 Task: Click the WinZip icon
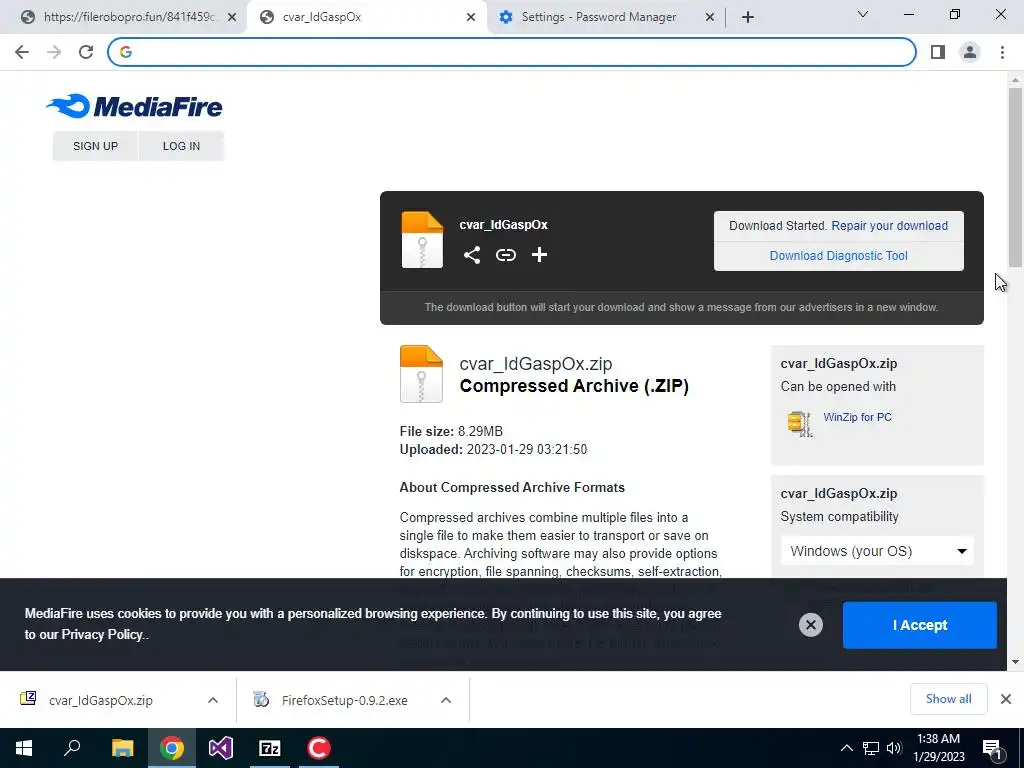pos(800,424)
